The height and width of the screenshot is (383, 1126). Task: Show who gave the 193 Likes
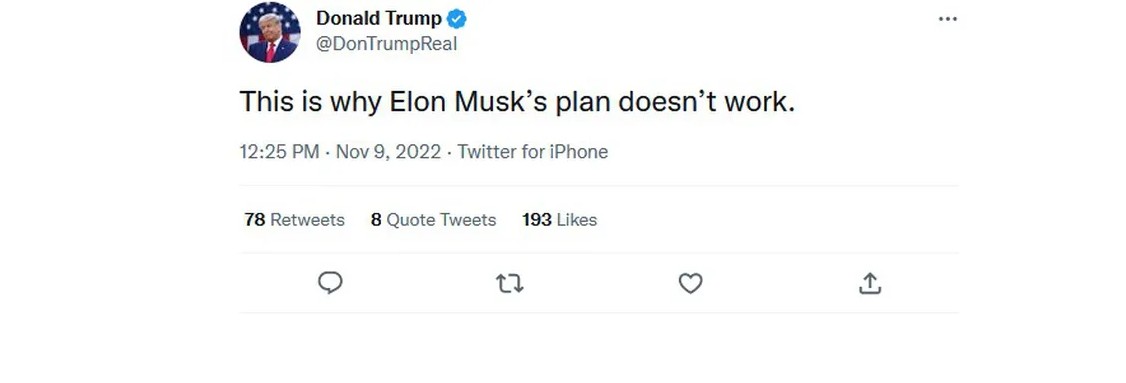(x=559, y=220)
